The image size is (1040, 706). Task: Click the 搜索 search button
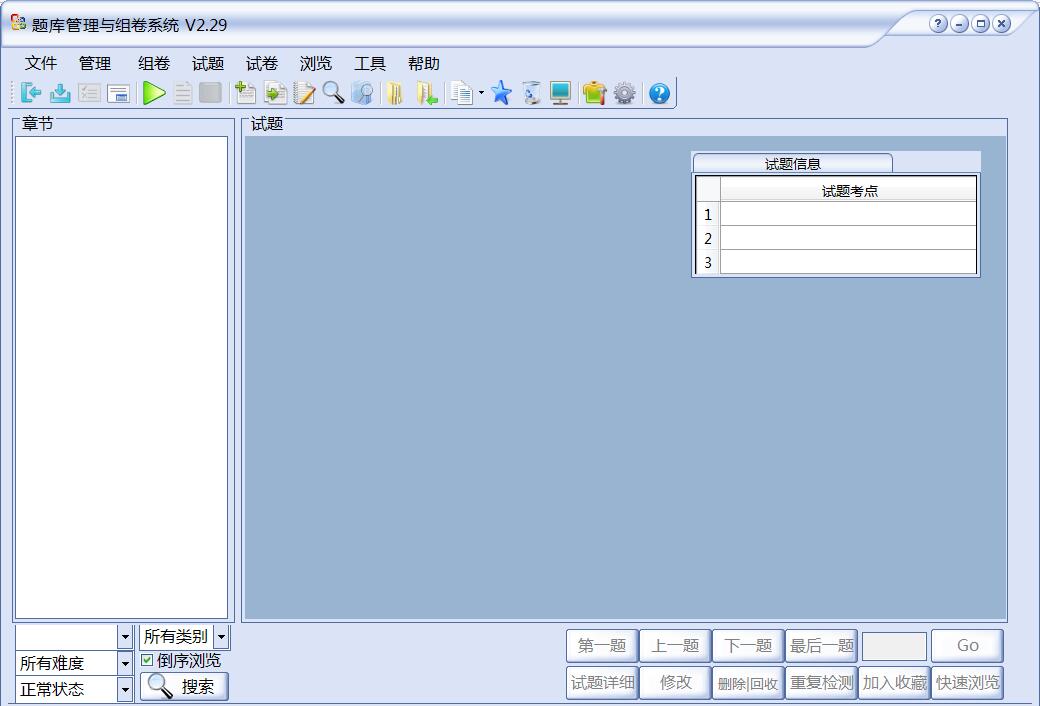click(183, 687)
